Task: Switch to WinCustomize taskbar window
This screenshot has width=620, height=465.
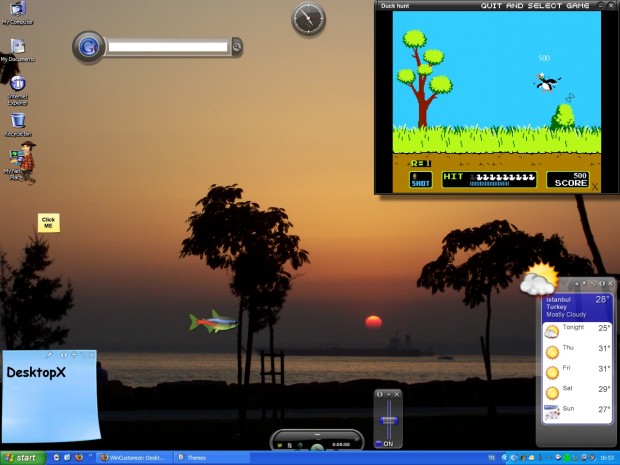Action: [x=133, y=457]
